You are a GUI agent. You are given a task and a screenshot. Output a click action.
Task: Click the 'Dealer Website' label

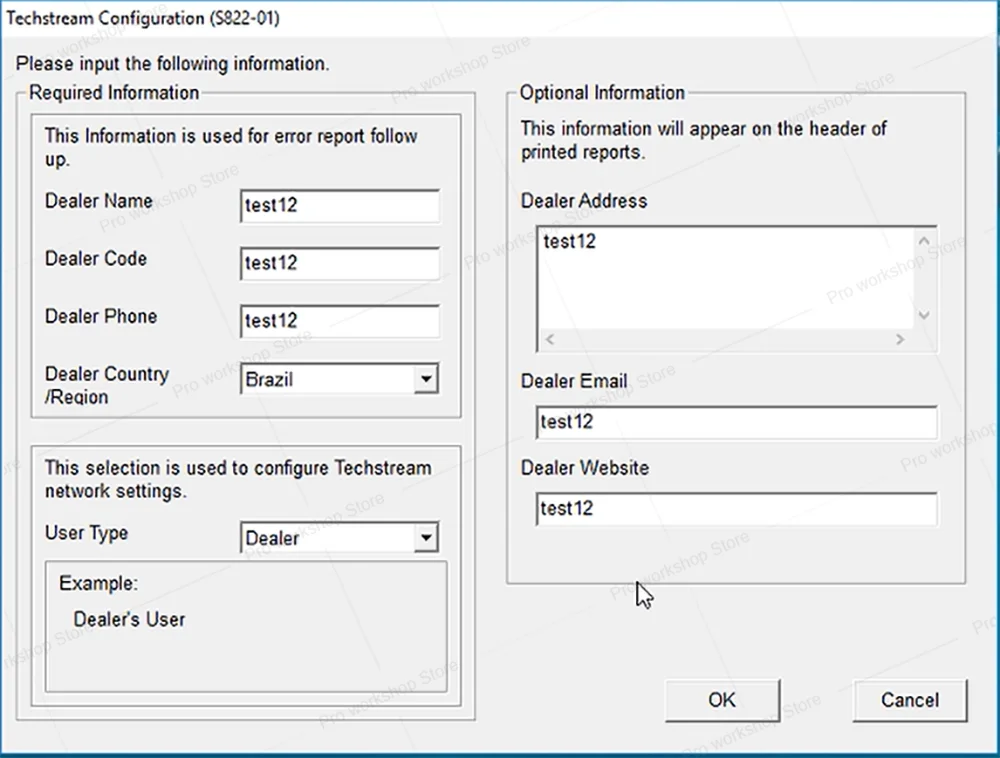[x=585, y=468]
